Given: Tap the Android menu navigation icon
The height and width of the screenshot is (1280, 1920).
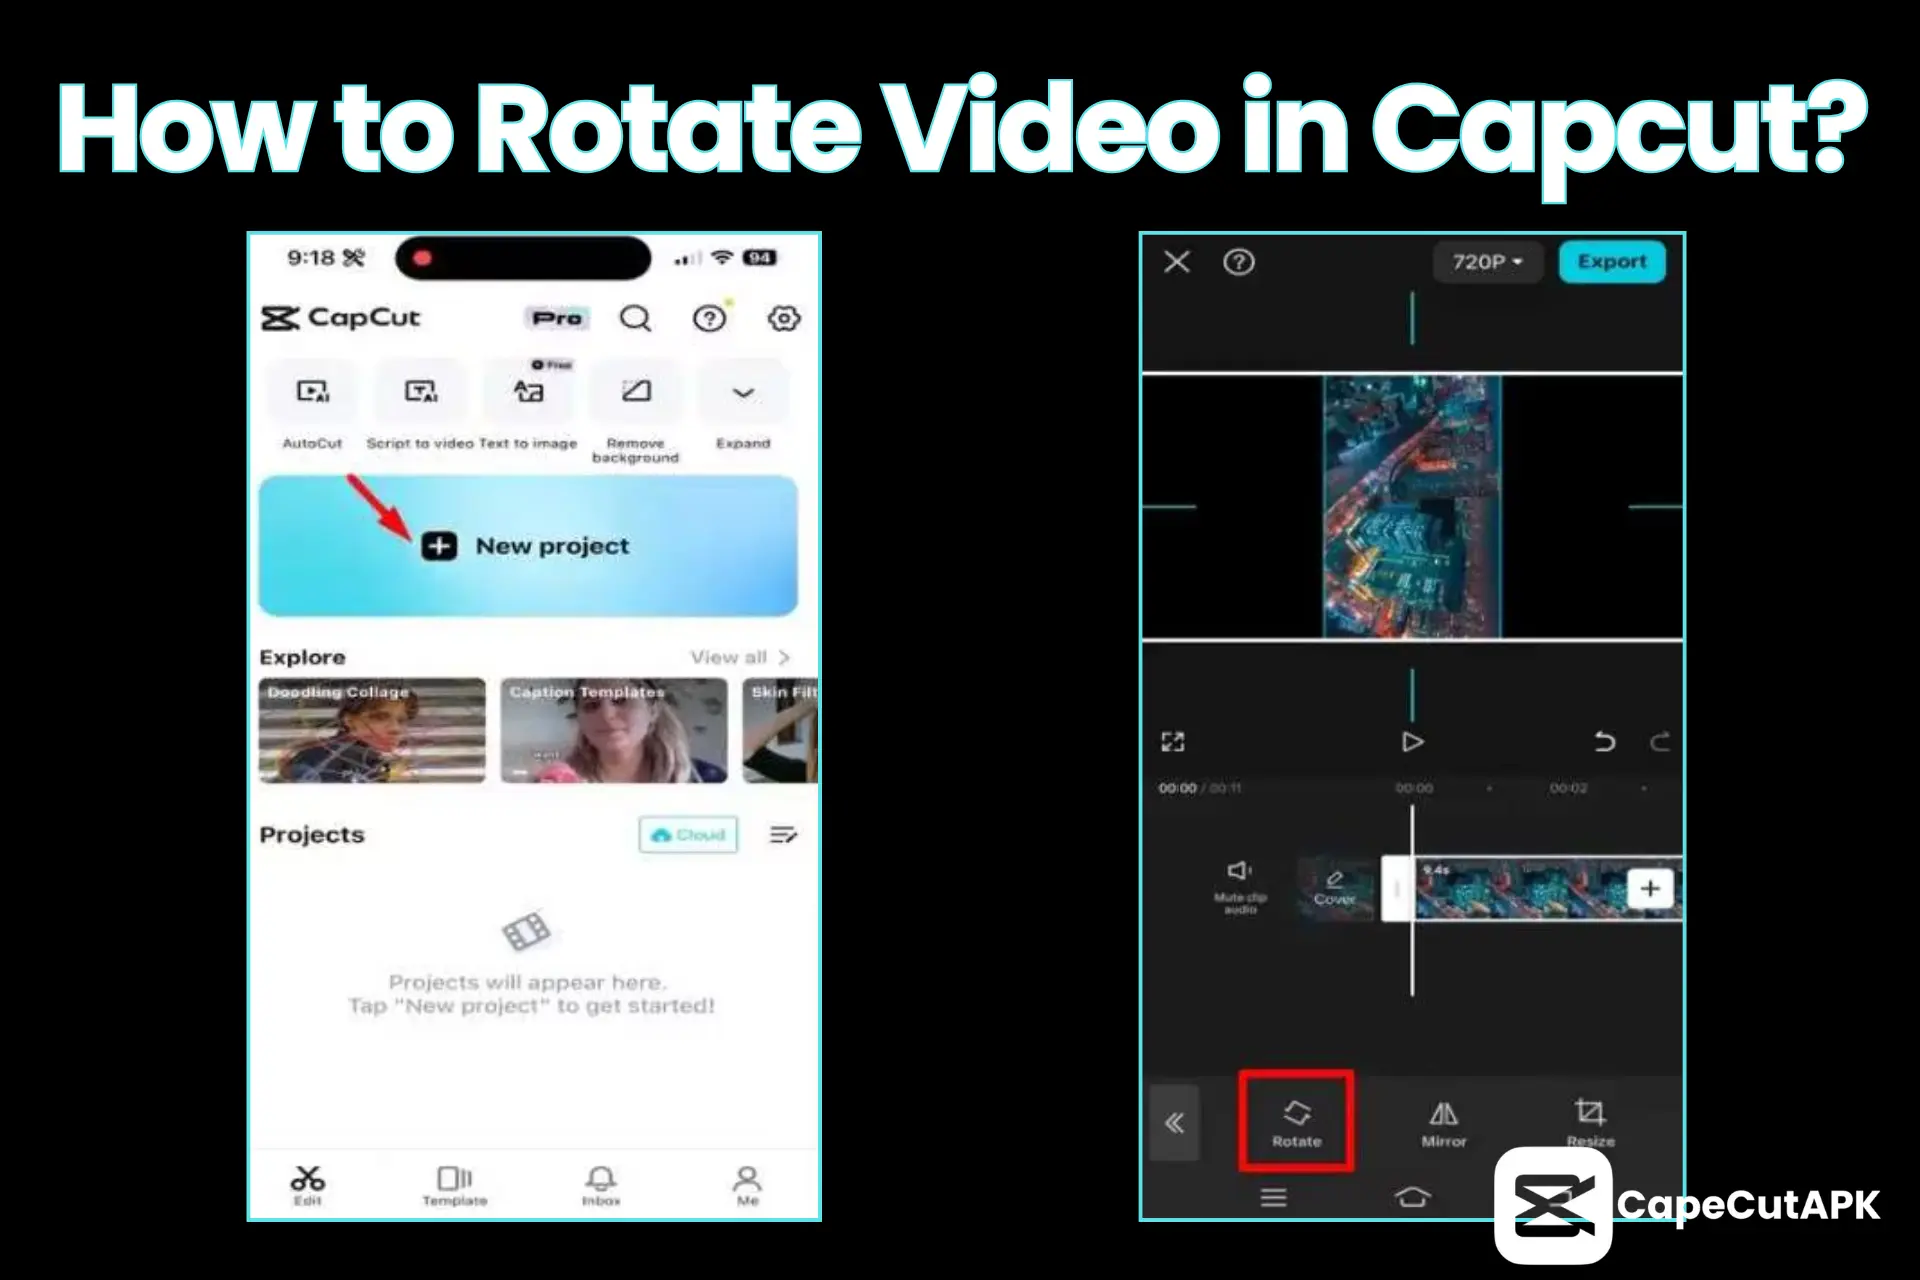Looking at the screenshot, I should click(x=1273, y=1197).
